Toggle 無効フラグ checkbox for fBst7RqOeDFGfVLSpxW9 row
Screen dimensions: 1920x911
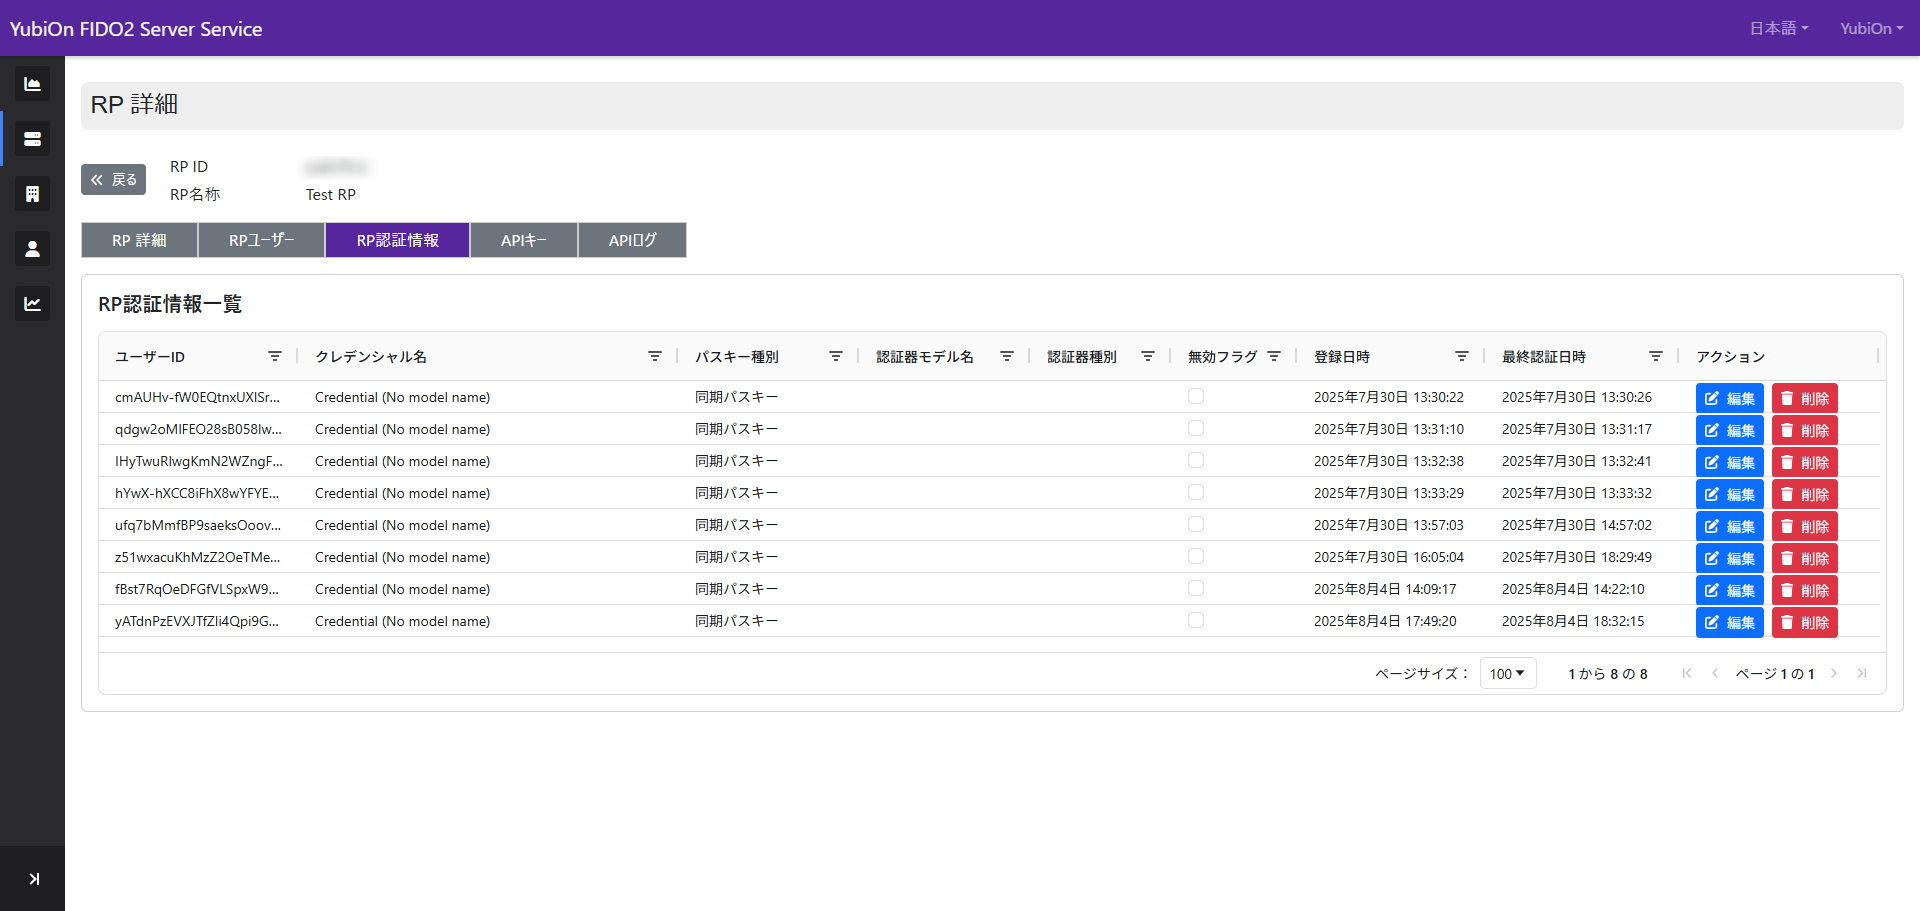[1196, 589]
